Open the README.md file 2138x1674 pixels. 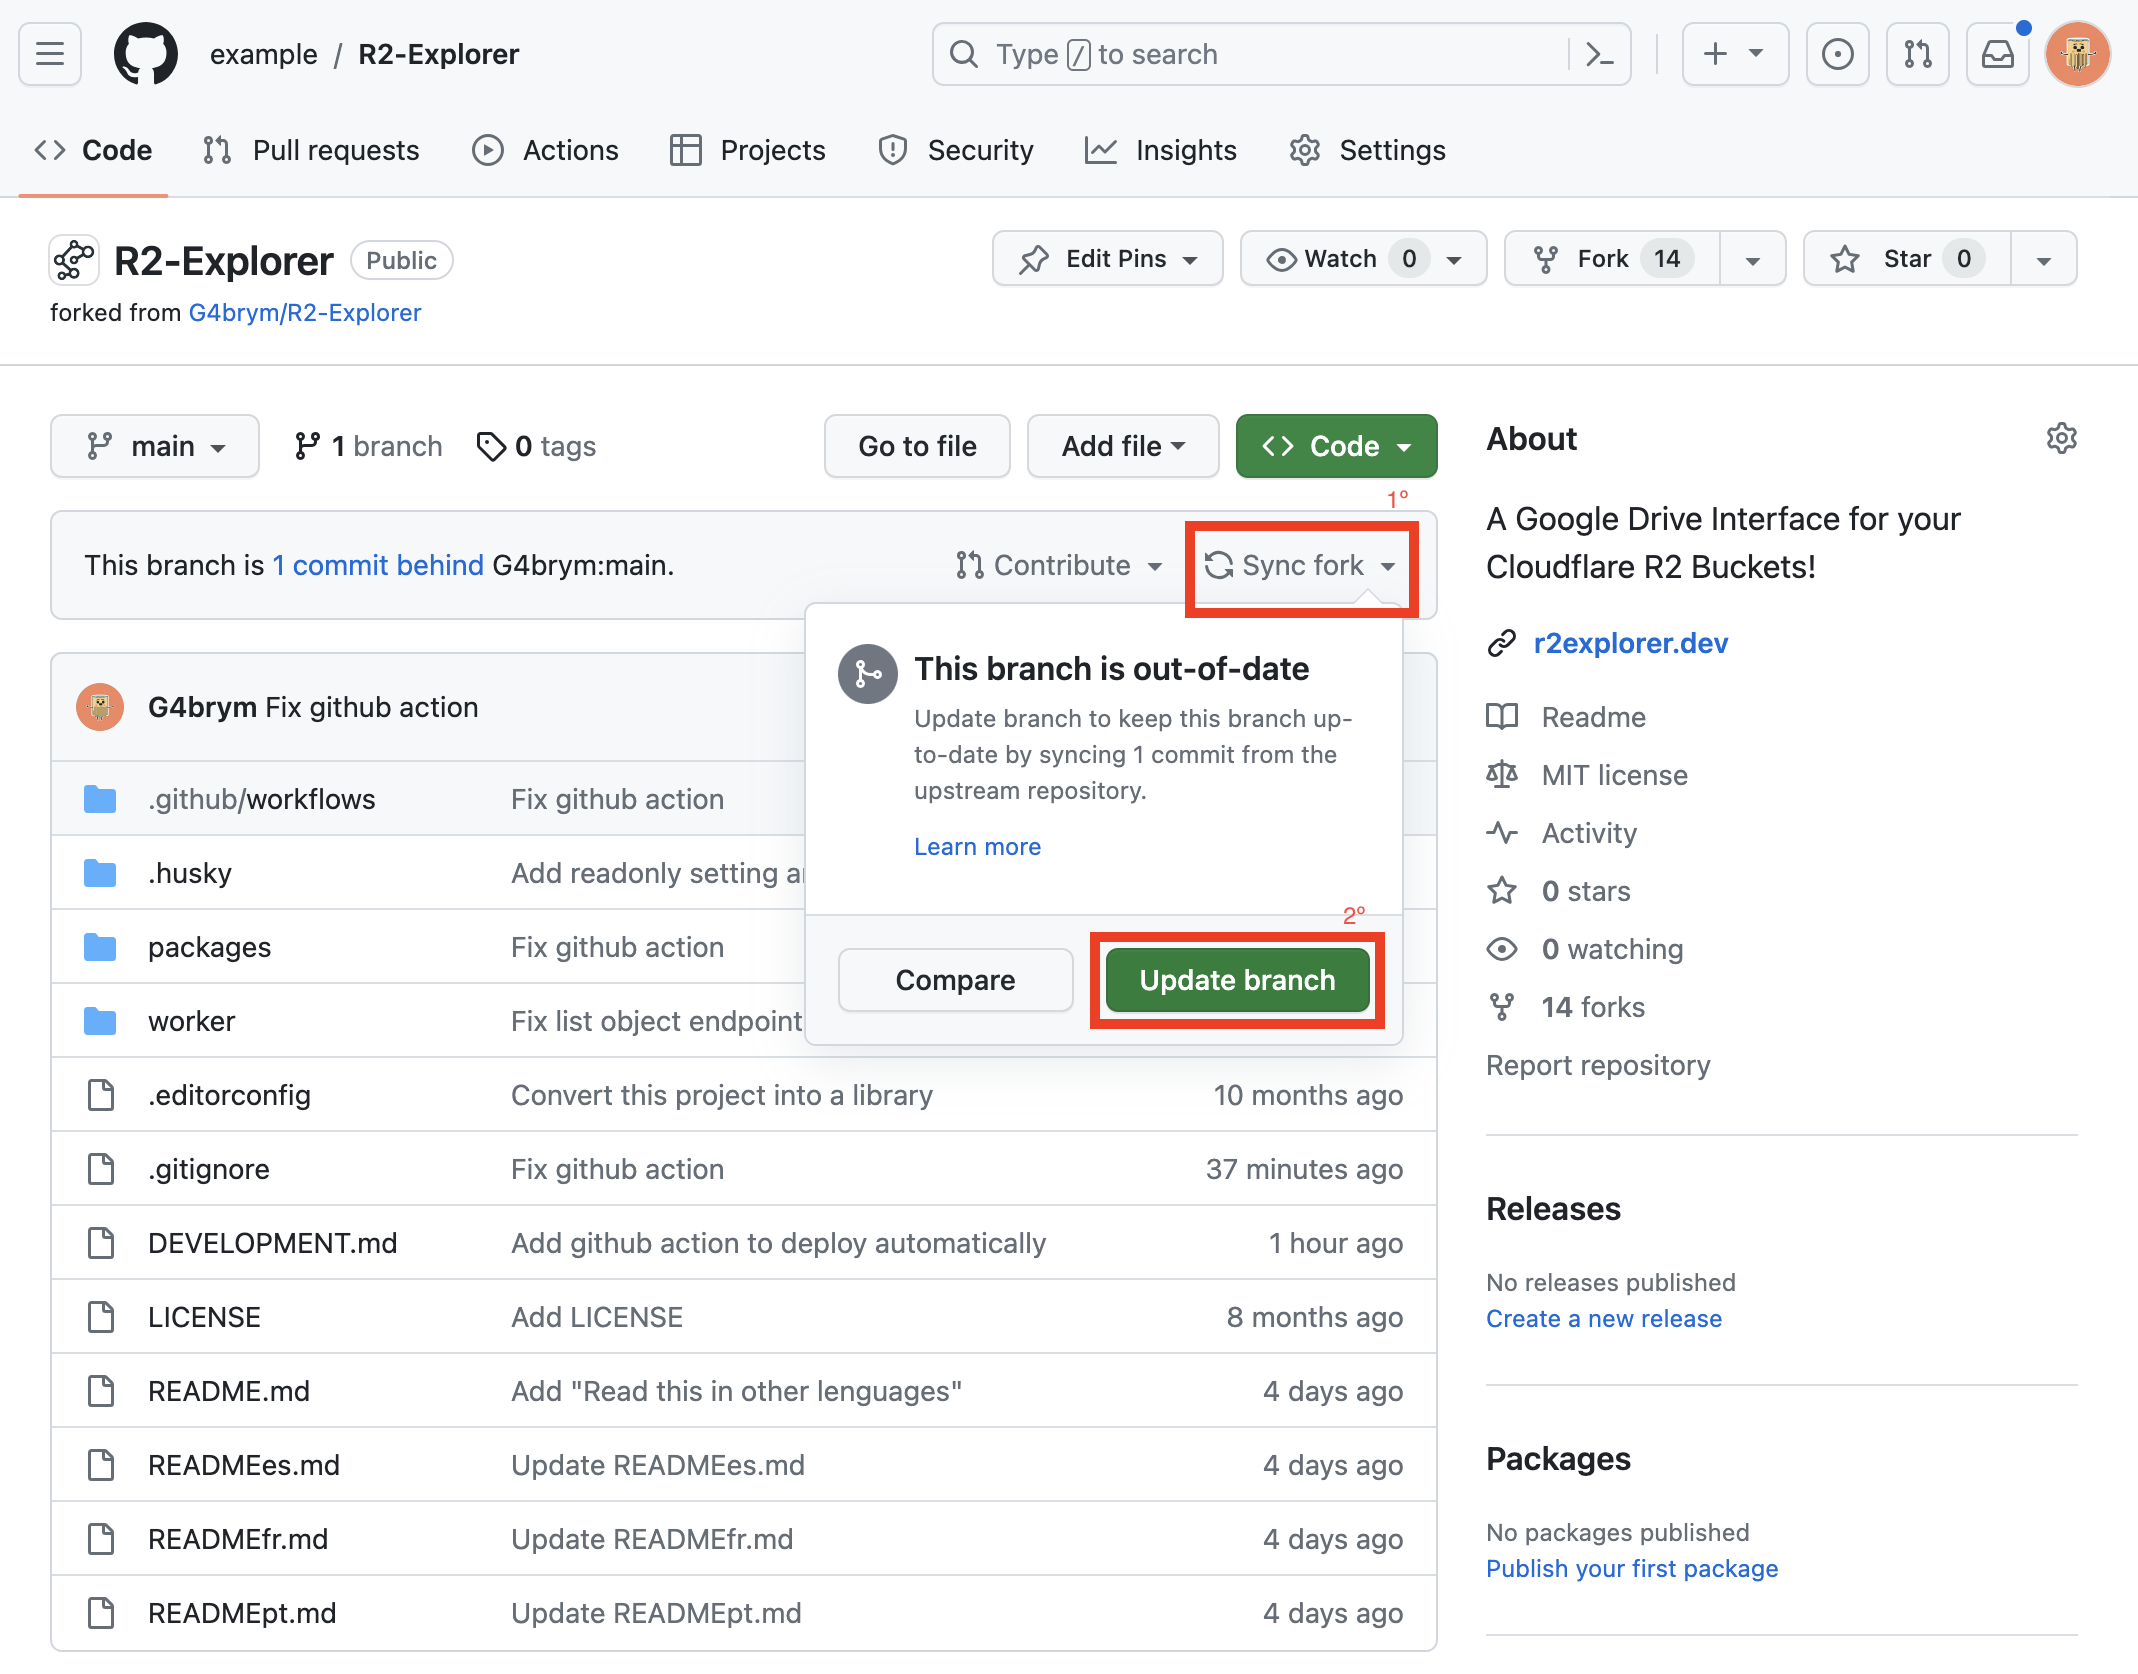(228, 1391)
